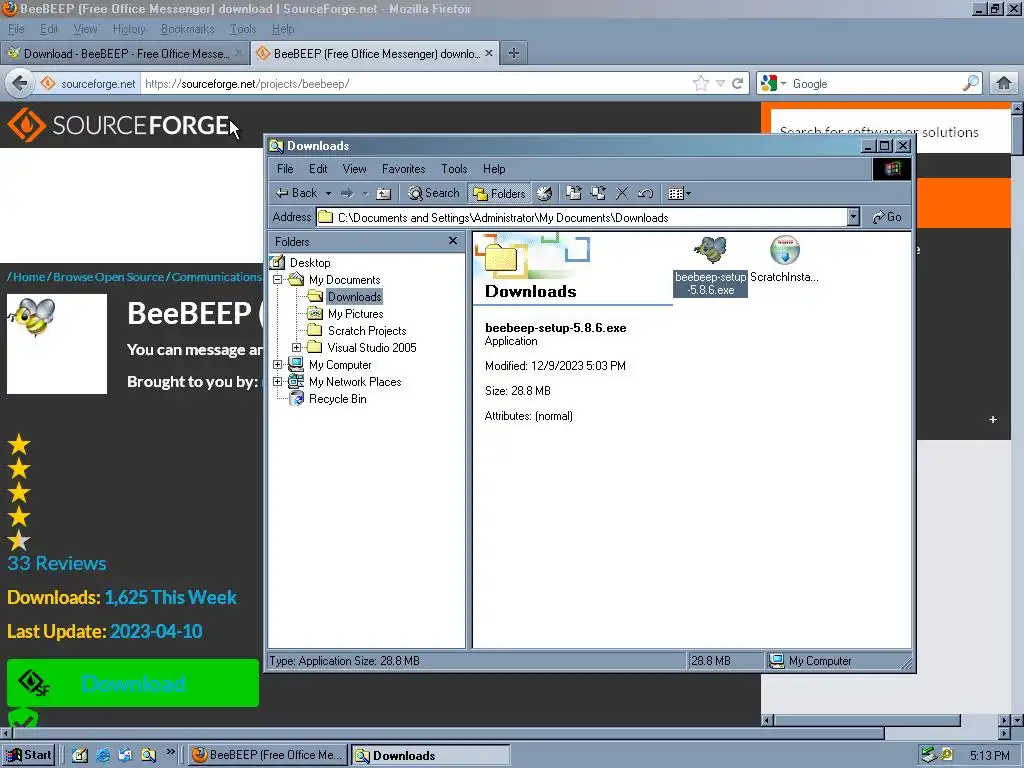This screenshot has width=1024, height=768.
Task: Open Firefox's Bookmarks menu
Action: 187,29
